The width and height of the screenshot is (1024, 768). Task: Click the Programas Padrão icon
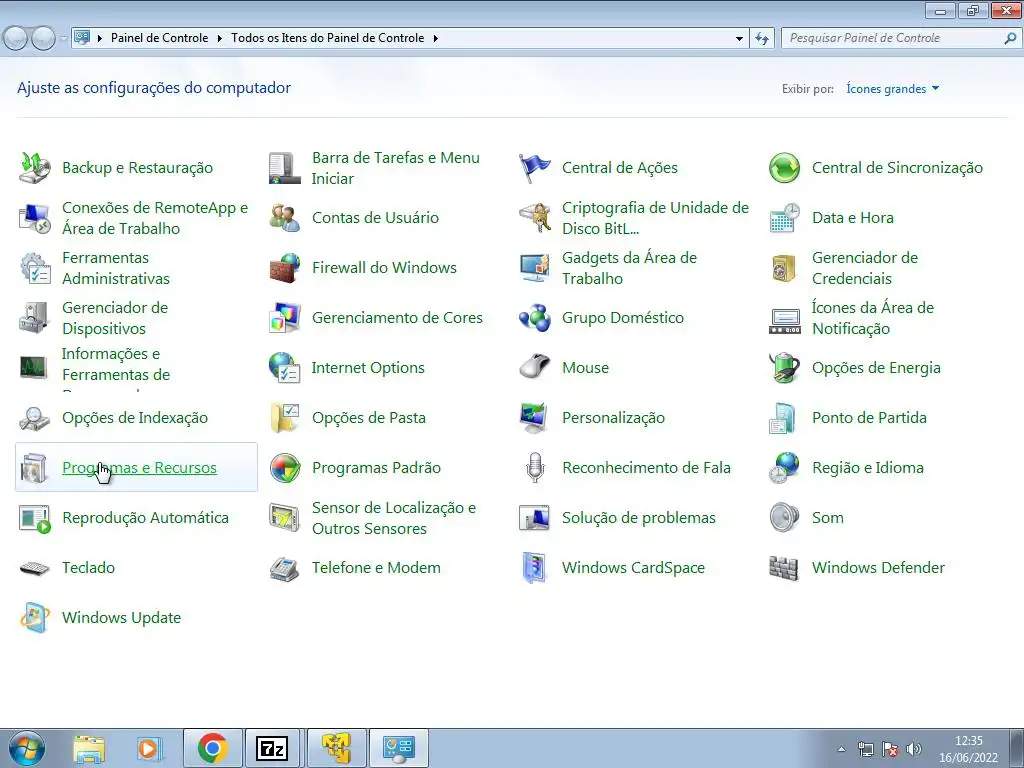[x=284, y=468]
